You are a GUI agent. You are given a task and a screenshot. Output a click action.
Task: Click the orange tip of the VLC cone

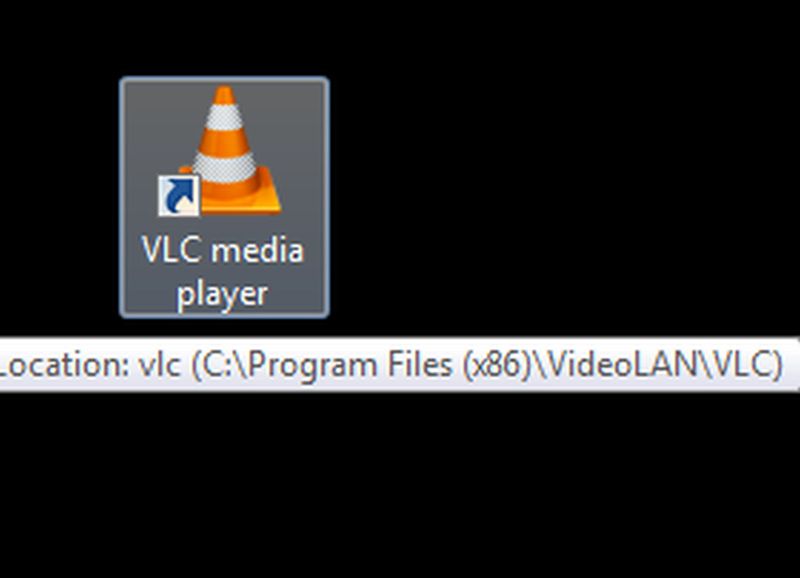pyautogui.click(x=224, y=96)
